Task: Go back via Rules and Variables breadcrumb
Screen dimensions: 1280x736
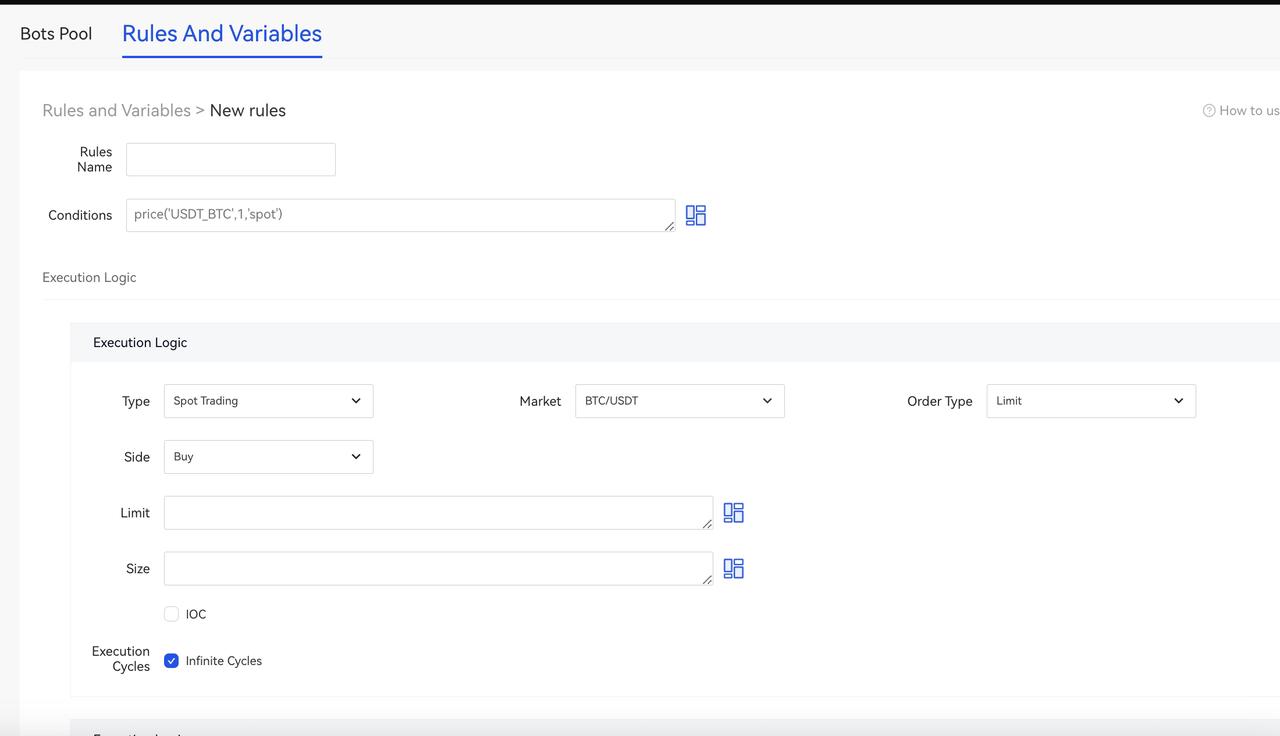Action: click(116, 111)
